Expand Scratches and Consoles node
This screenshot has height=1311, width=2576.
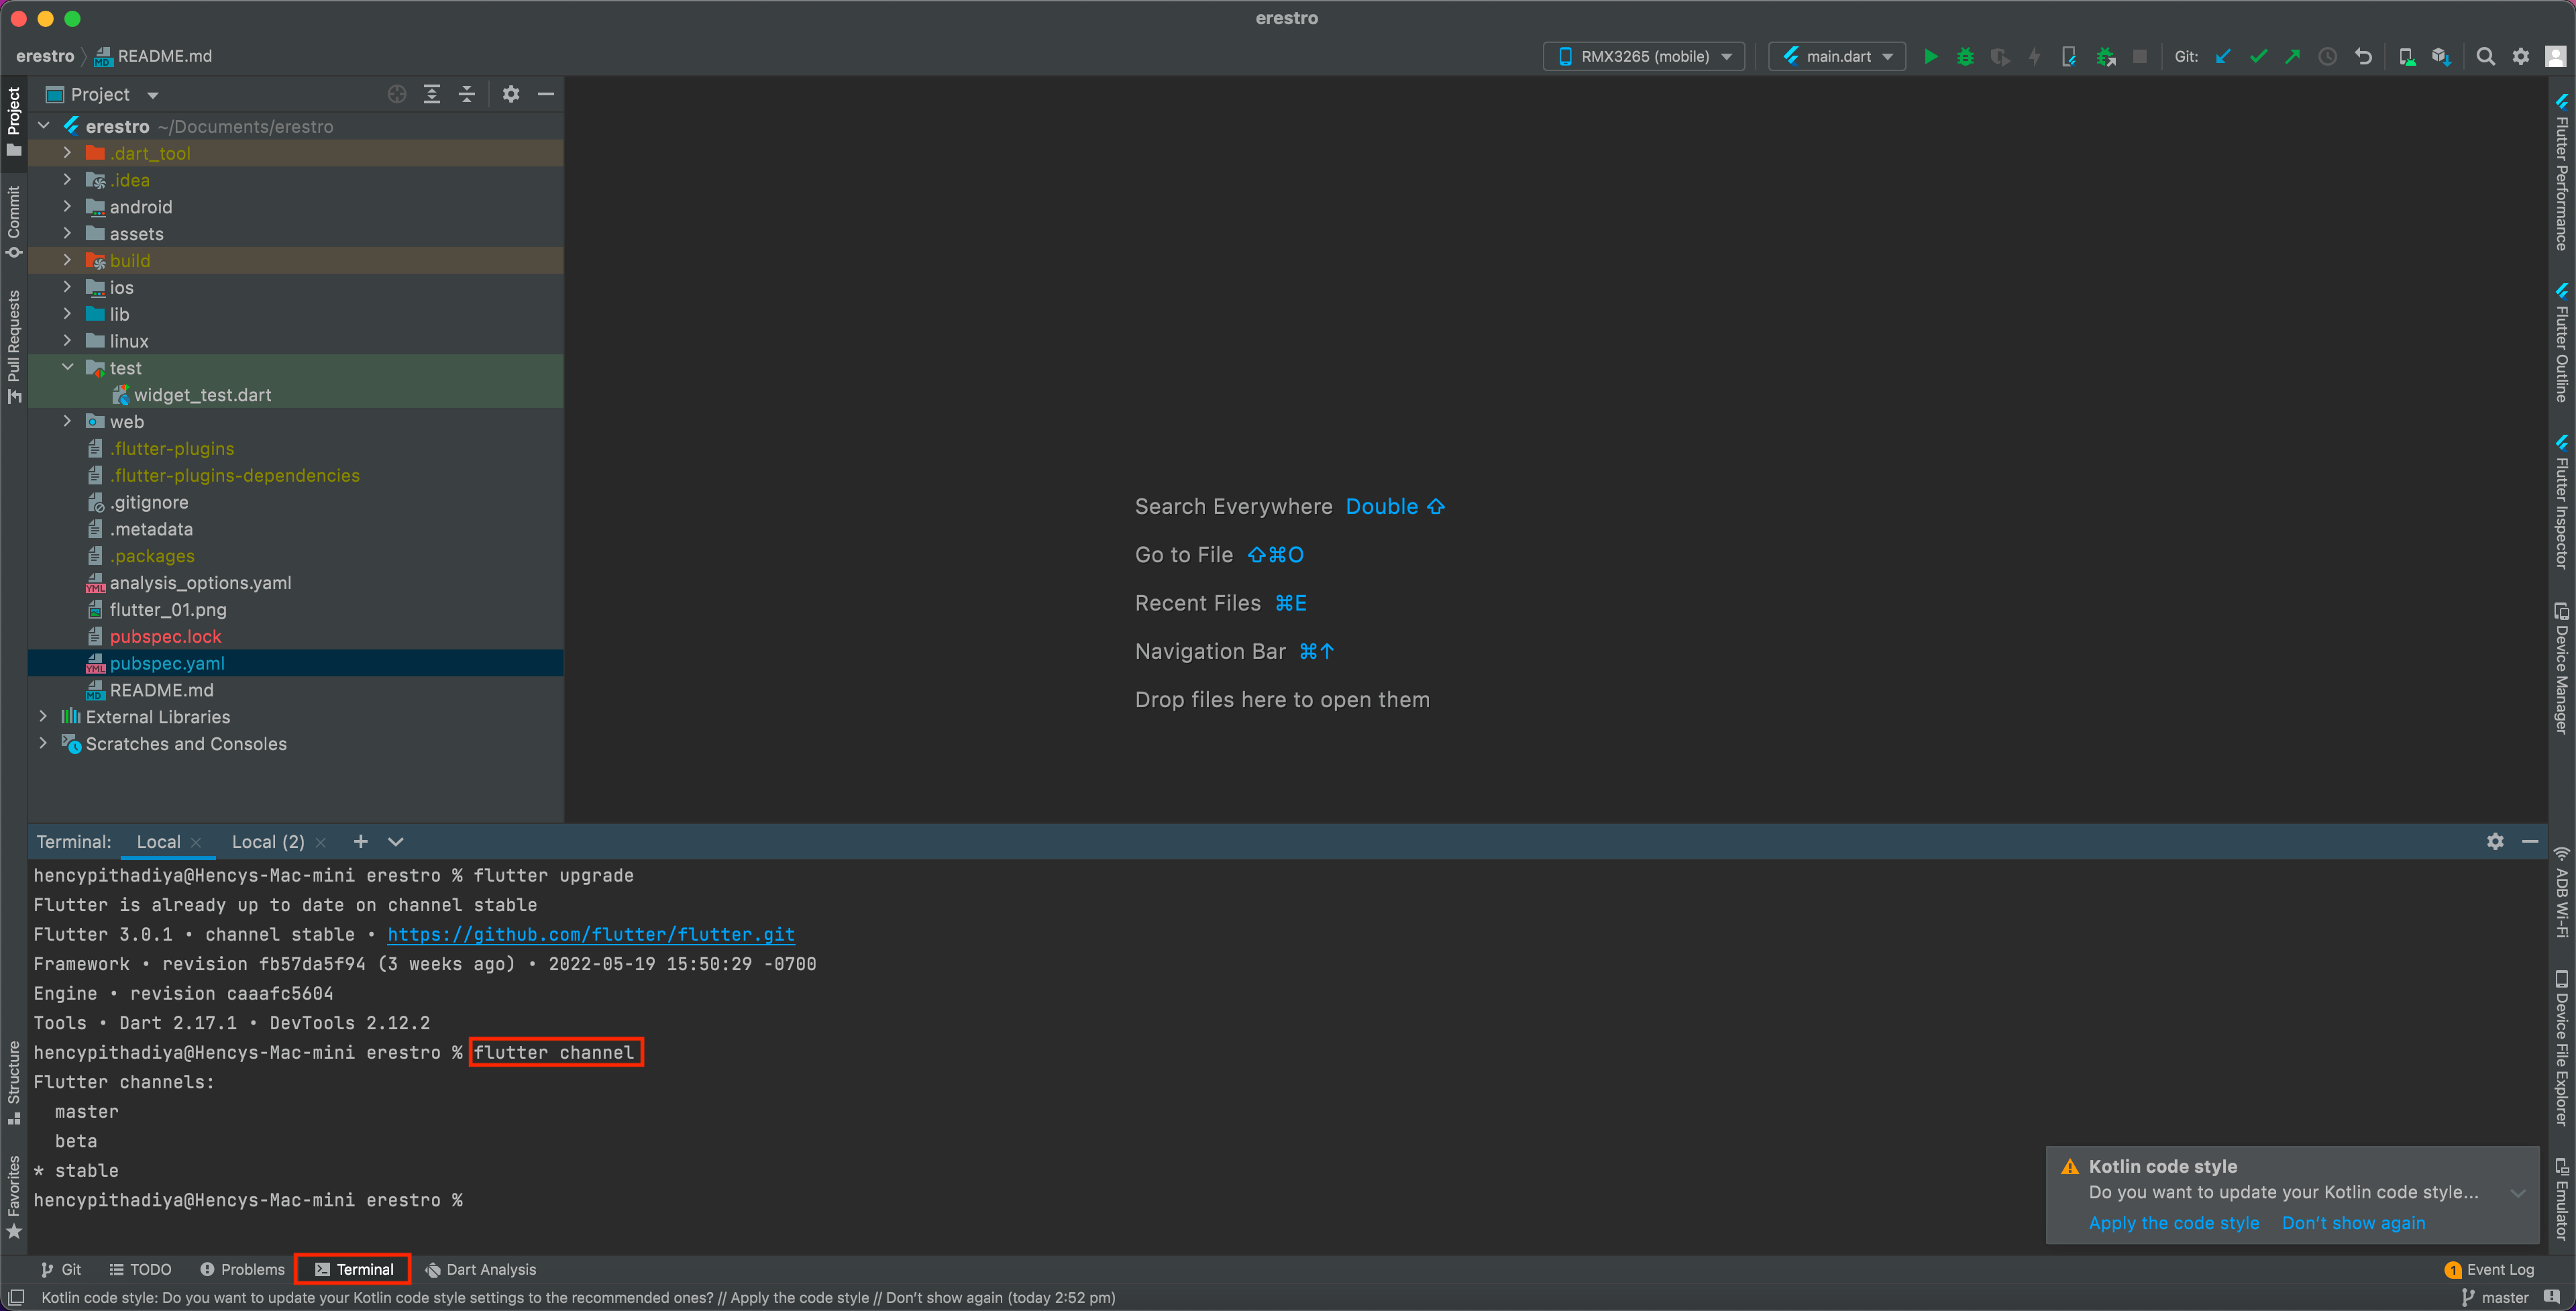[x=43, y=743]
